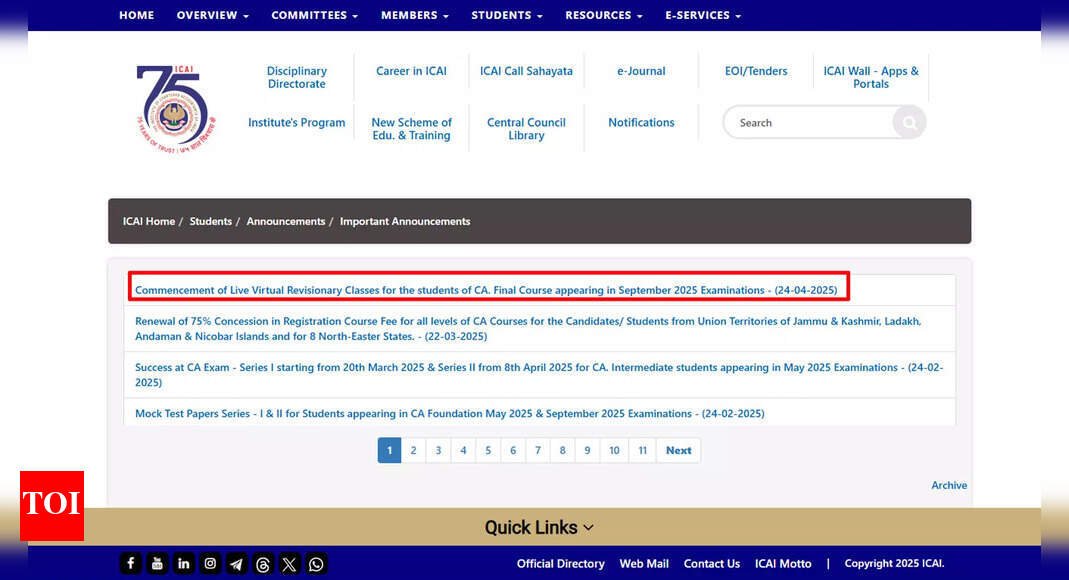Open the Archive link
1069x580 pixels.
949,485
